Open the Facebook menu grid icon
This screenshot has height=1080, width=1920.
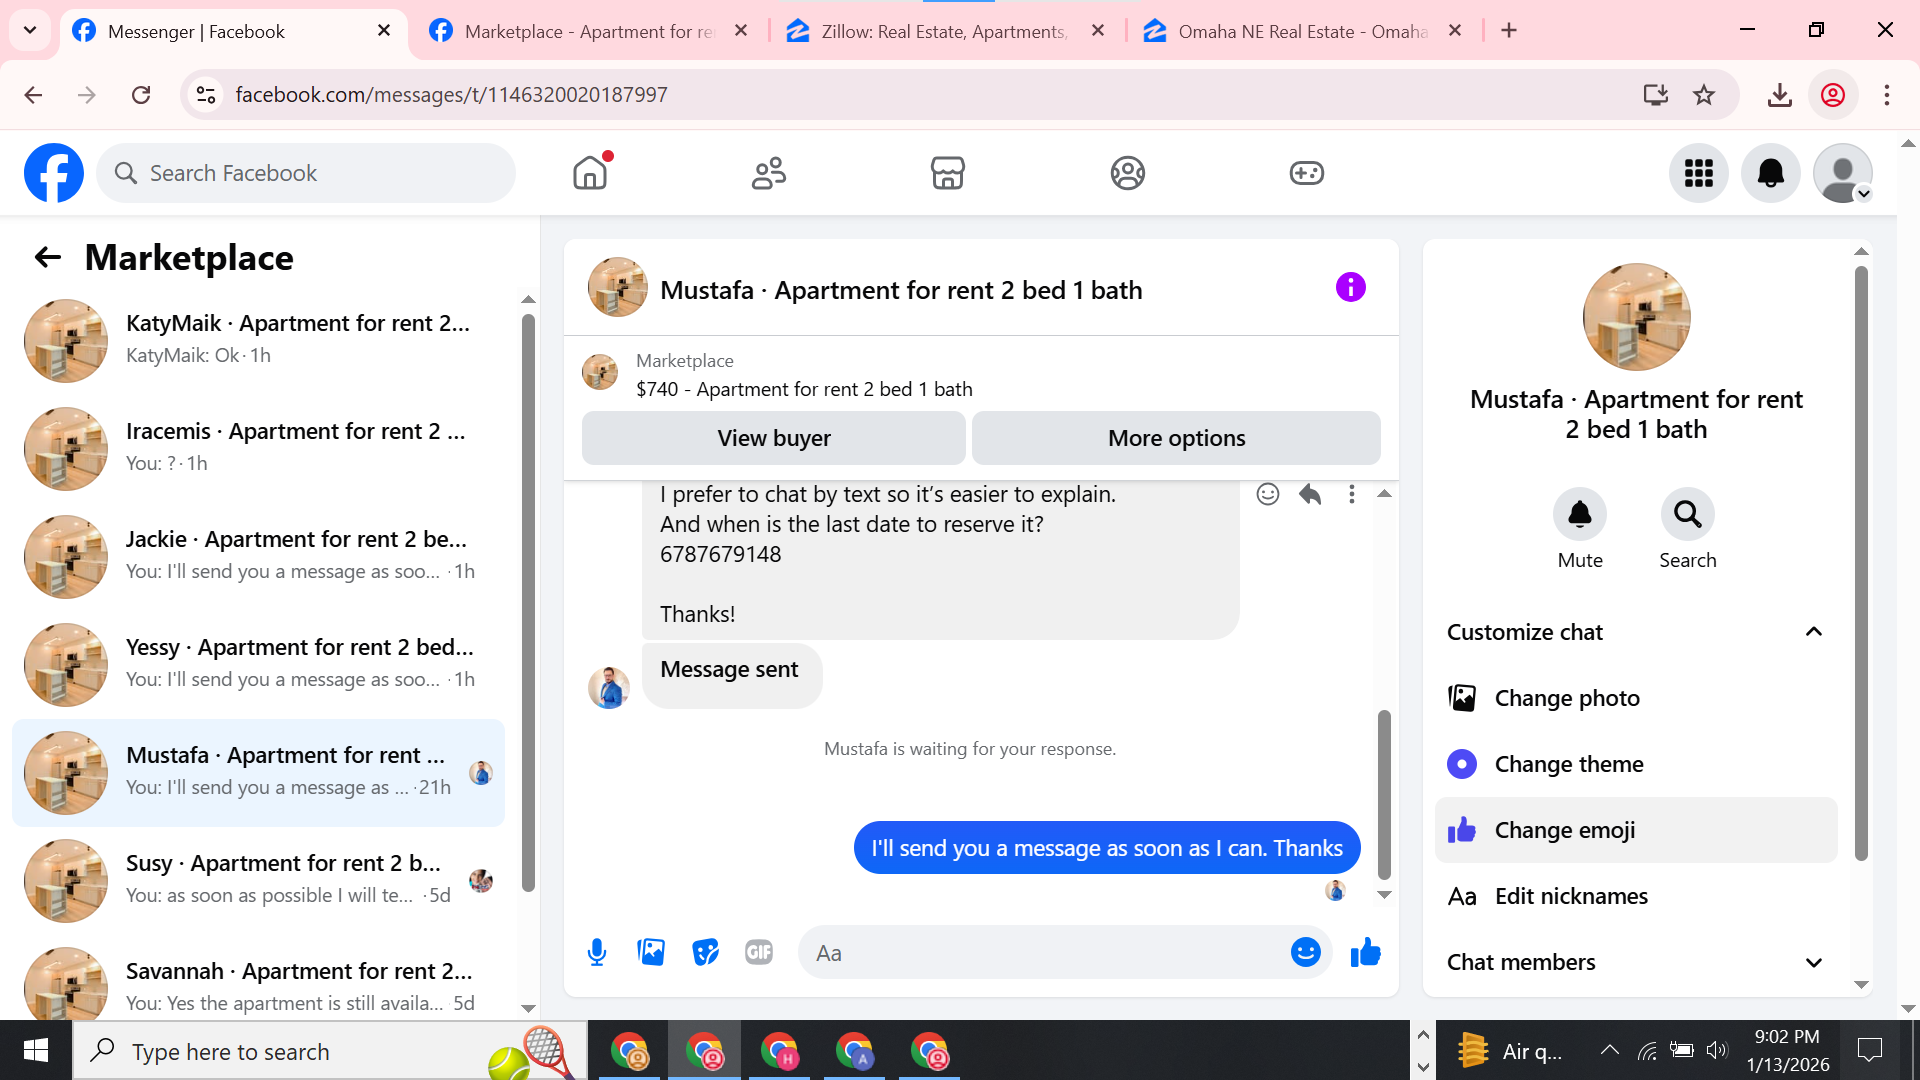point(1698,173)
